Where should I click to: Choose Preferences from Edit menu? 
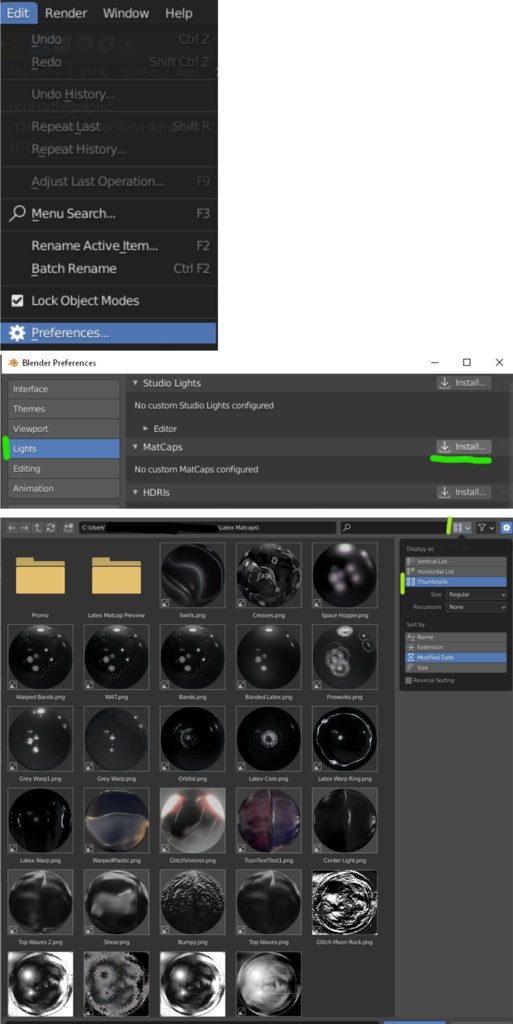tap(108, 333)
